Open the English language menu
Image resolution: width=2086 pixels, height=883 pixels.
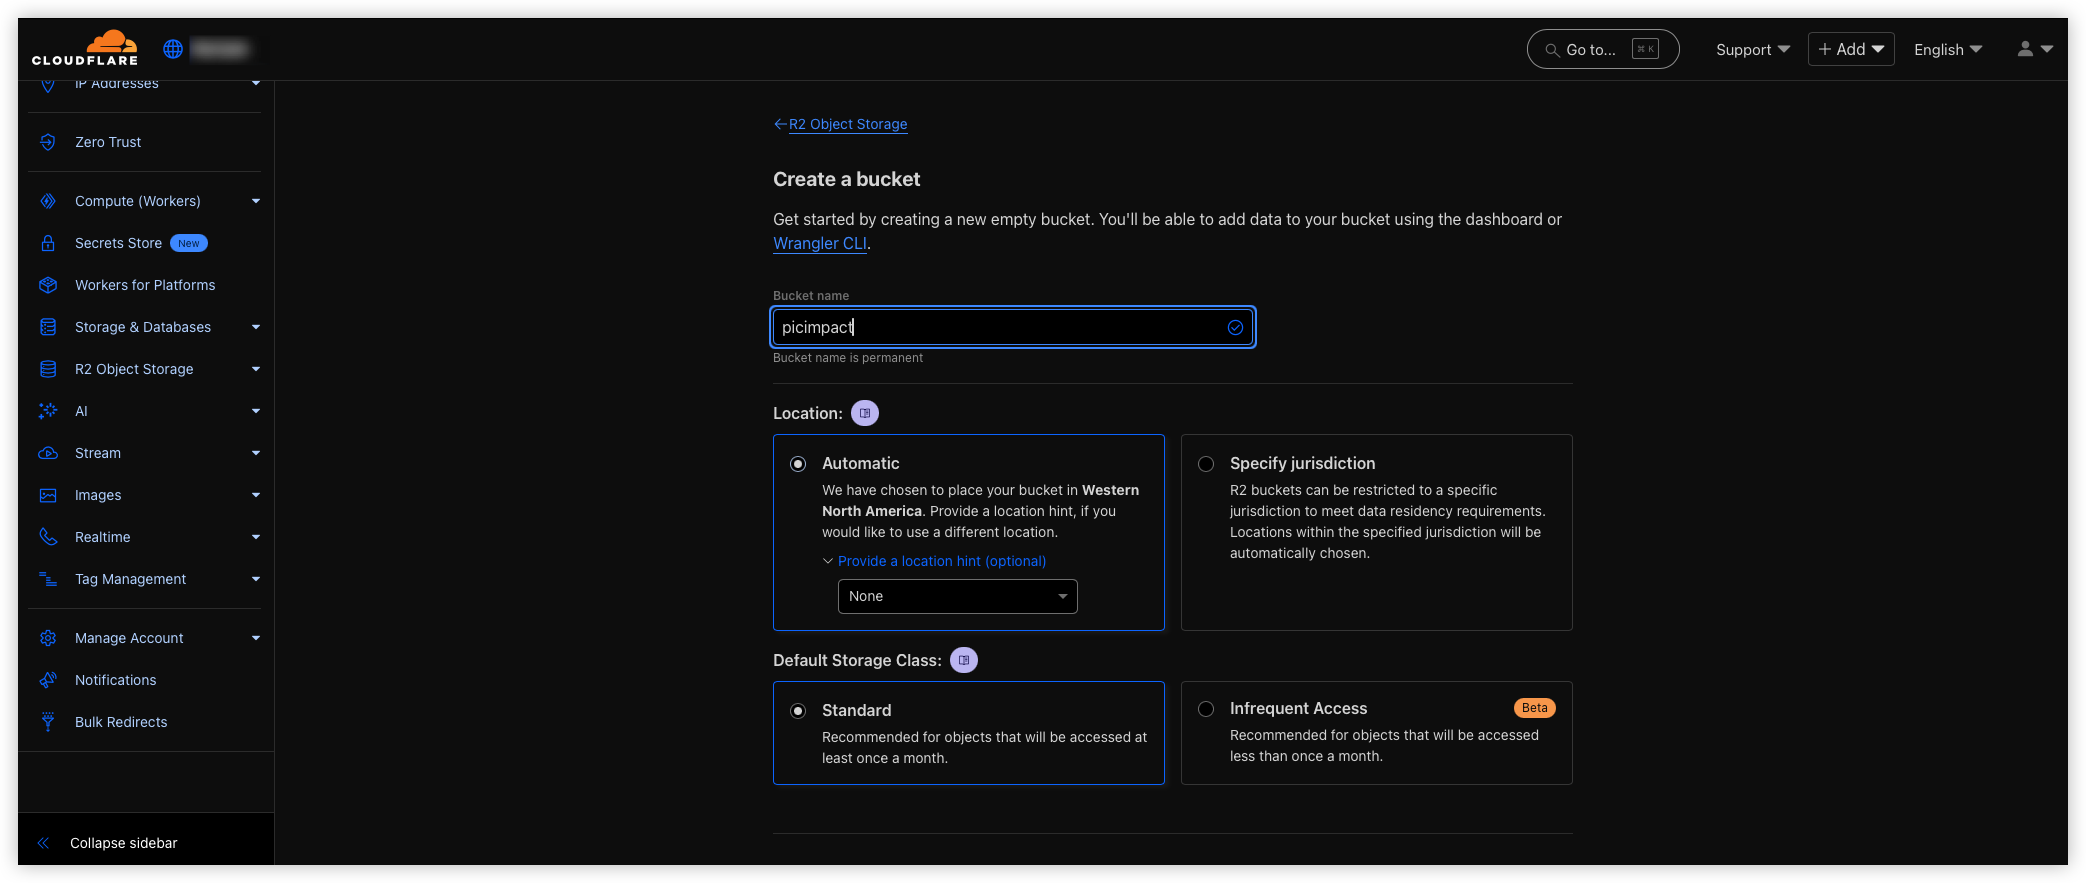click(1947, 49)
